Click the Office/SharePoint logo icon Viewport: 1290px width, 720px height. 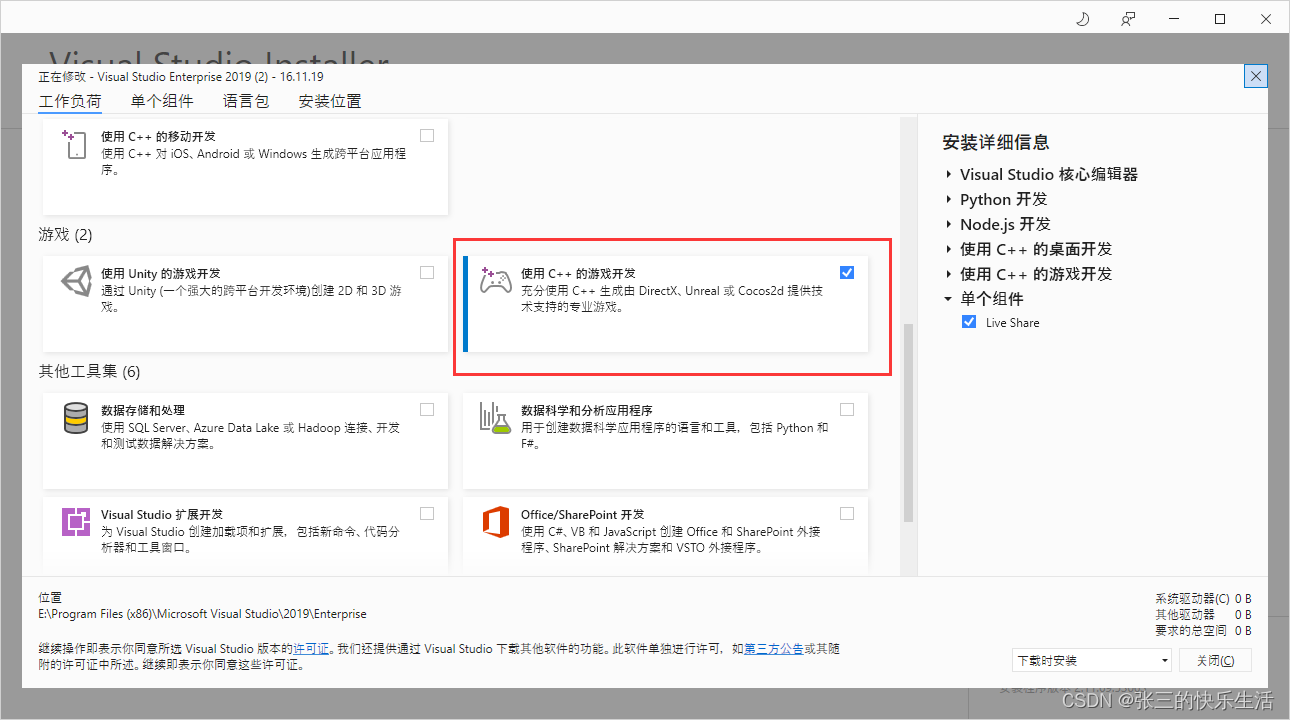pos(496,521)
